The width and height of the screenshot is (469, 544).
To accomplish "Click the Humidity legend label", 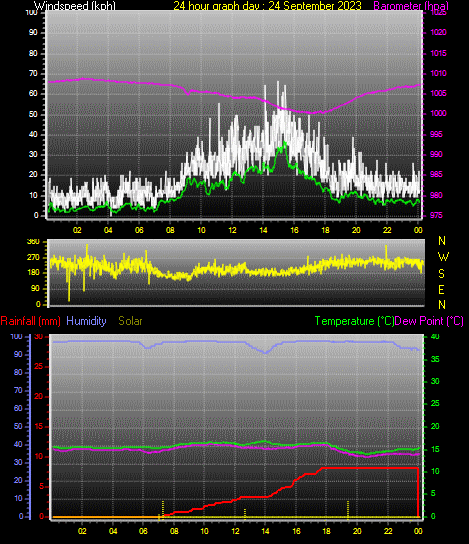I will pos(86,321).
